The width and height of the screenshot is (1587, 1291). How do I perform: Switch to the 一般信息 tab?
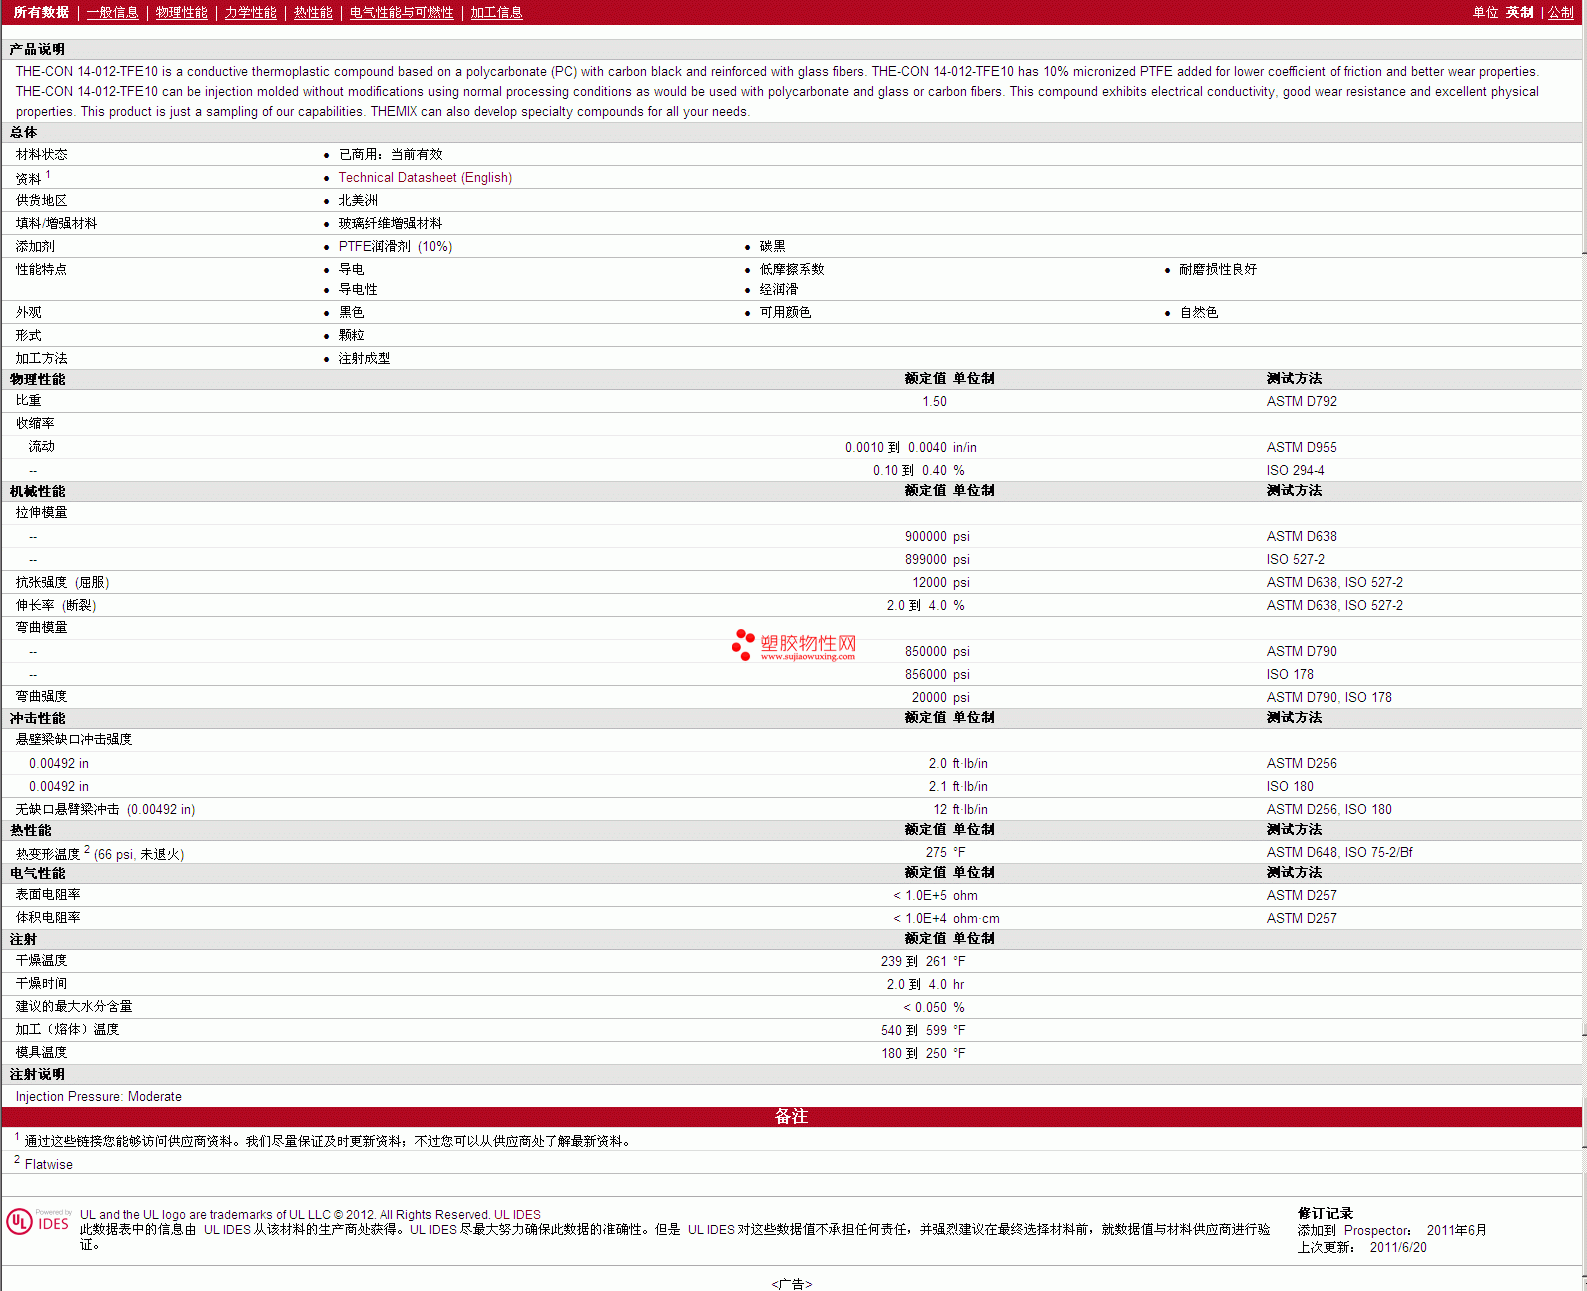coord(112,12)
